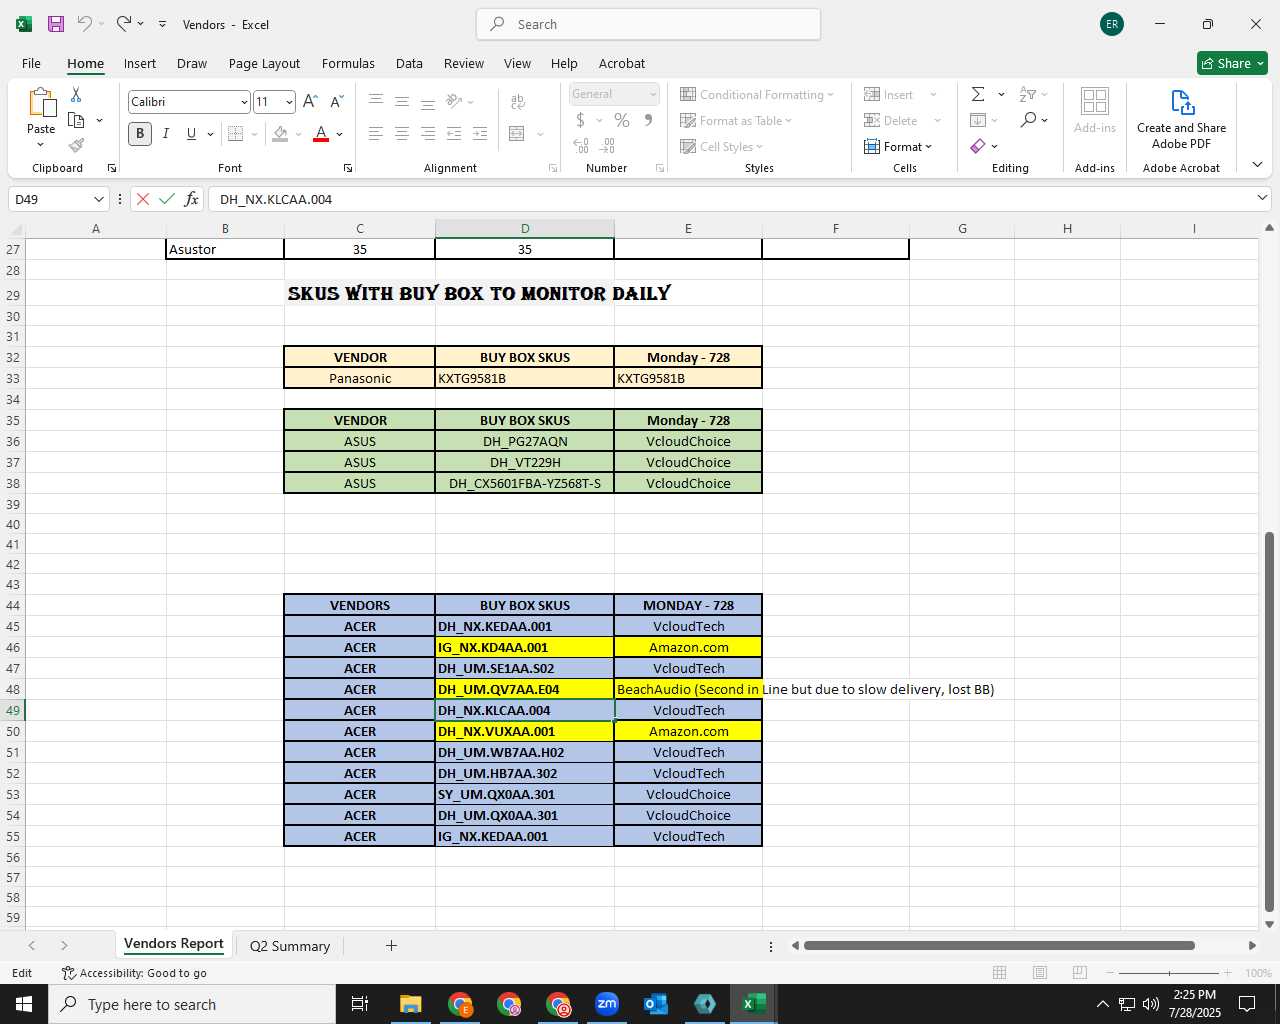This screenshot has width=1280, height=1024.
Task: Expand the Name Box dropdown arrow
Action: point(98,199)
